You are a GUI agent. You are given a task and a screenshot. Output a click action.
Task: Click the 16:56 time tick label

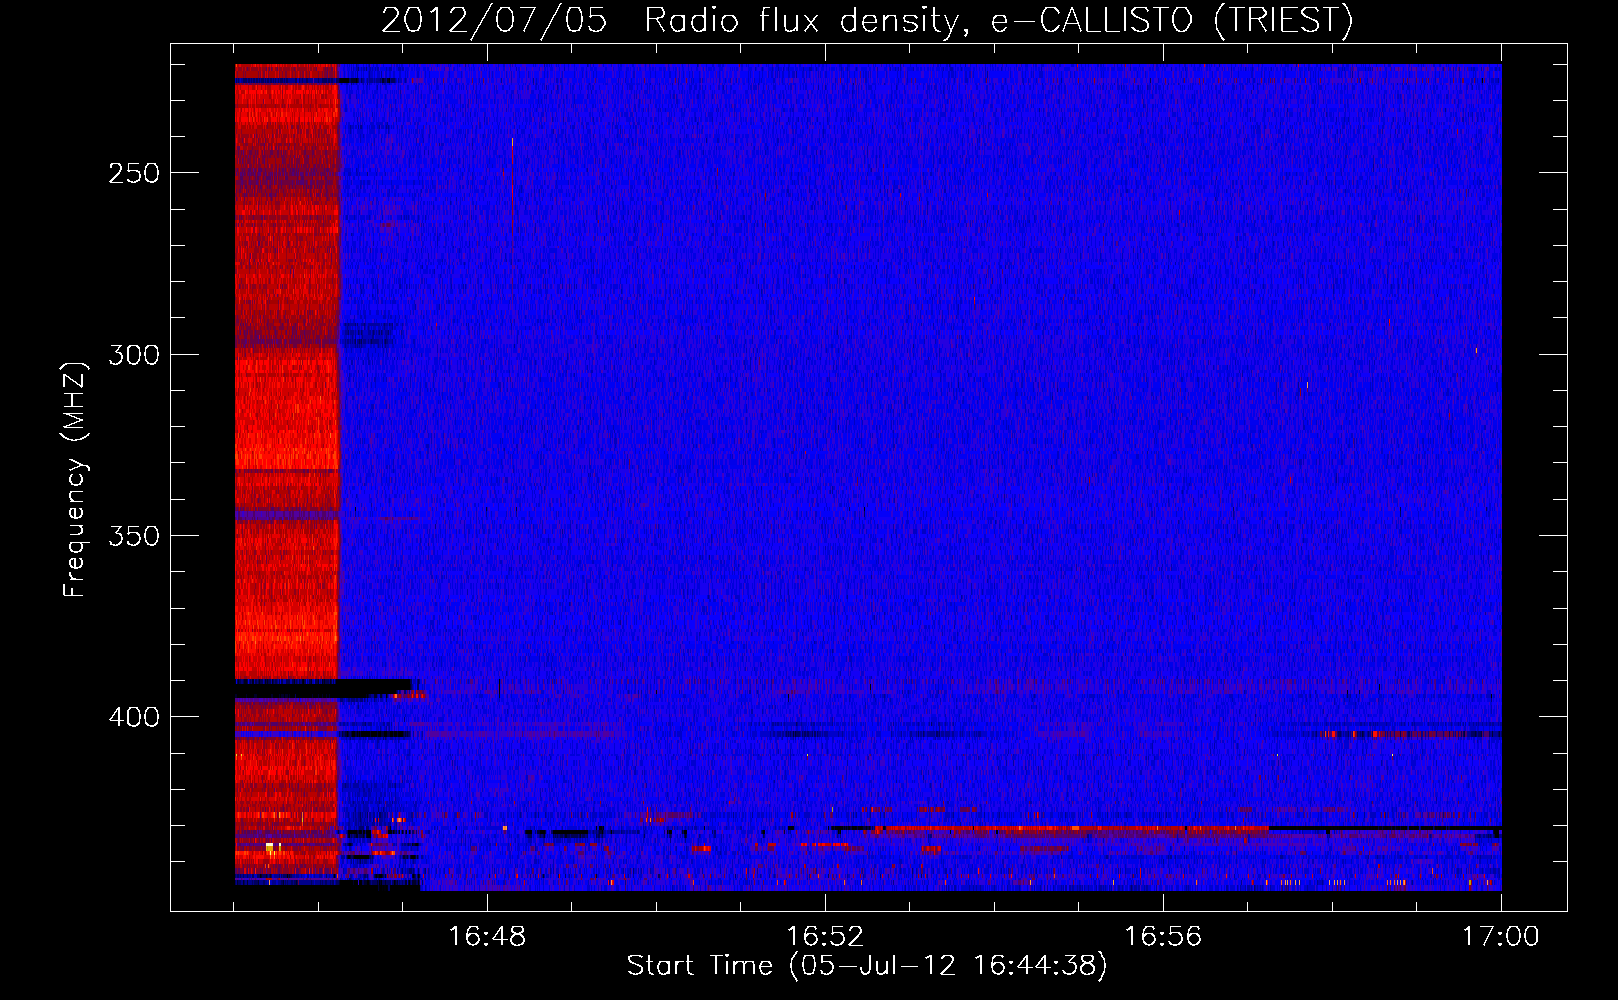(x=1163, y=937)
